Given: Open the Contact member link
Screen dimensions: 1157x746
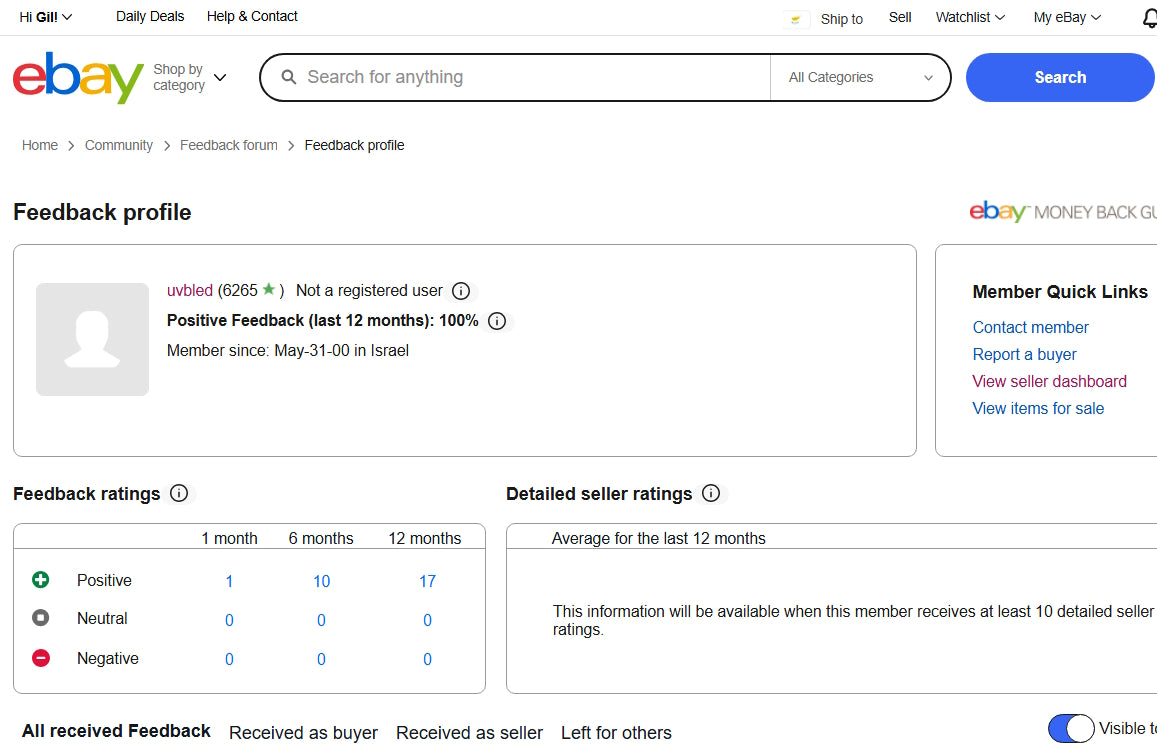Looking at the screenshot, I should tap(1030, 327).
